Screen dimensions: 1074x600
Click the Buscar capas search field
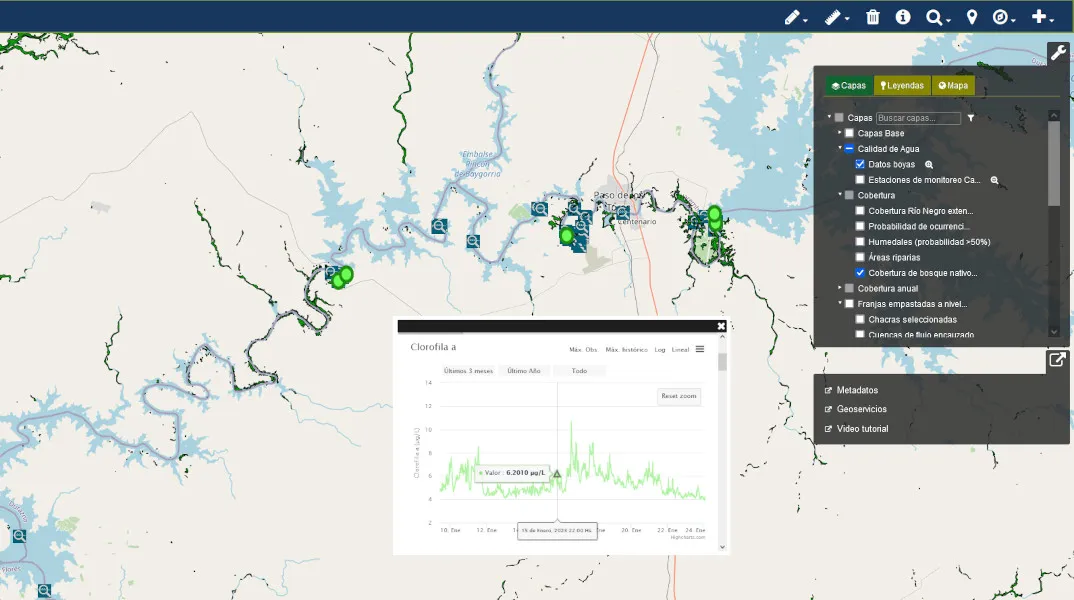point(918,118)
